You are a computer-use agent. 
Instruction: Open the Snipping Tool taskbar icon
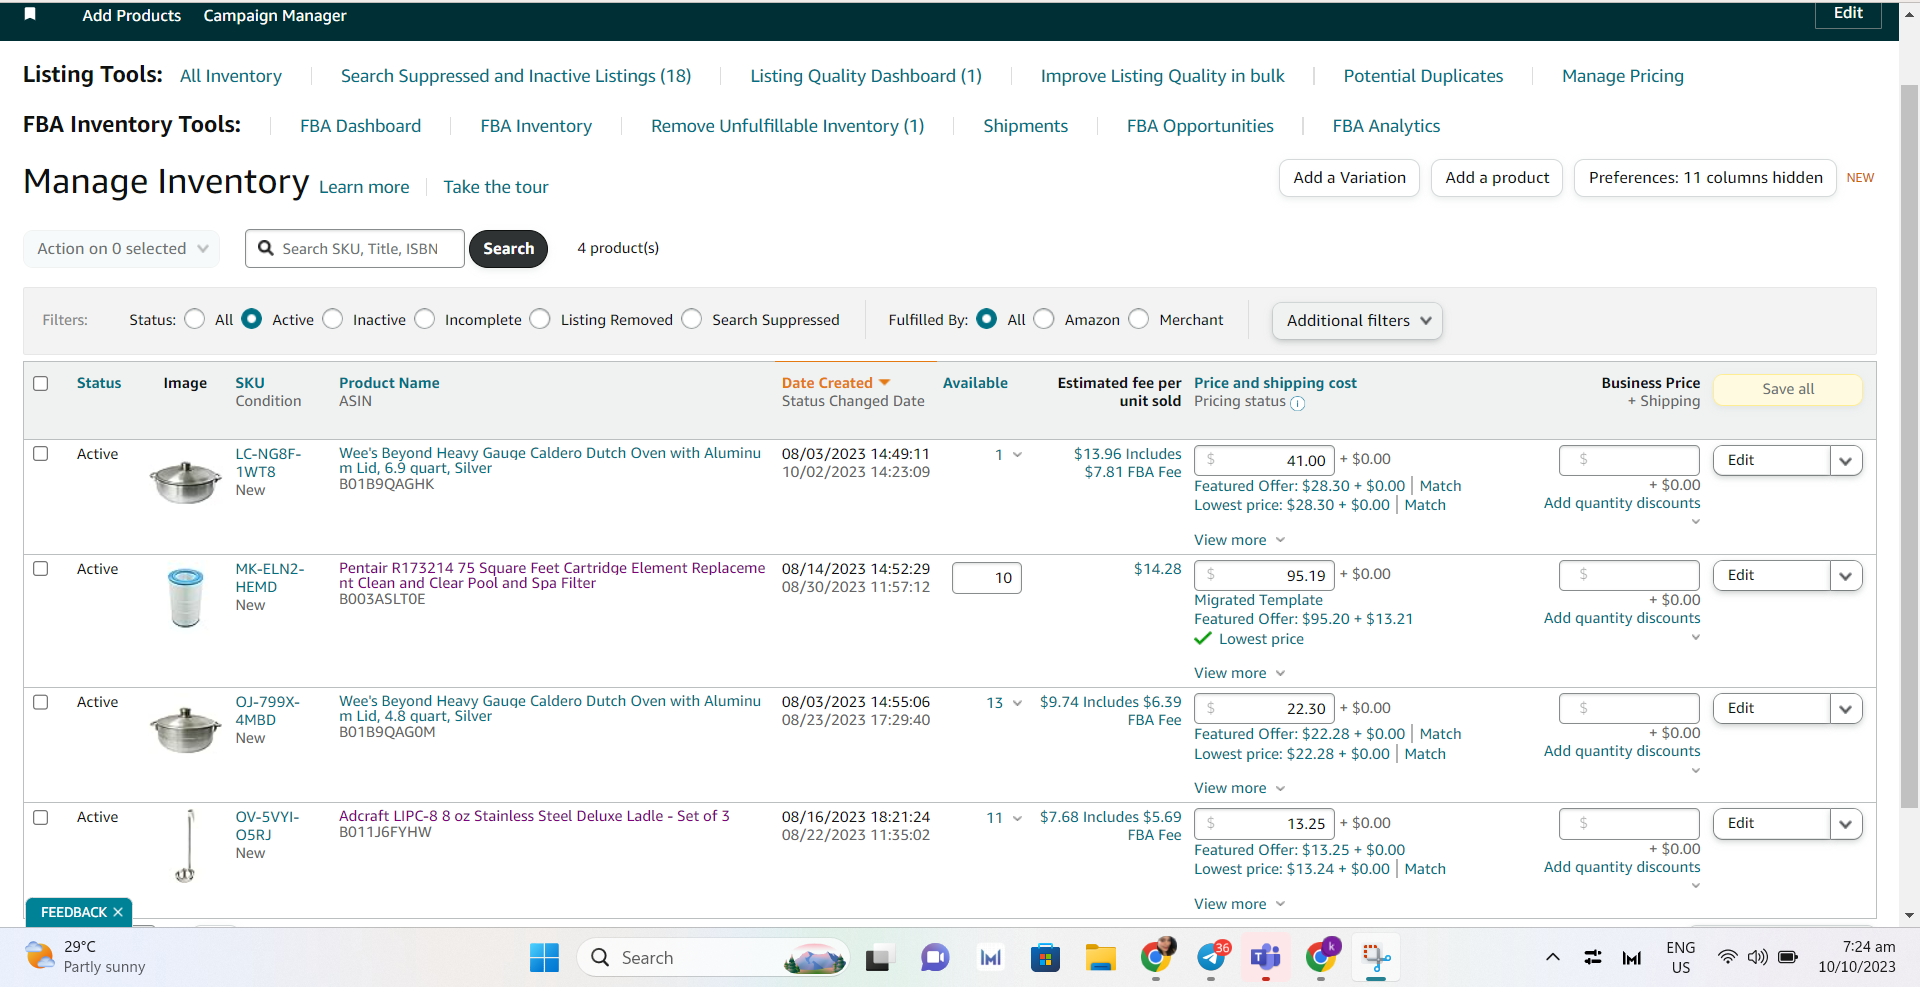[1376, 958]
